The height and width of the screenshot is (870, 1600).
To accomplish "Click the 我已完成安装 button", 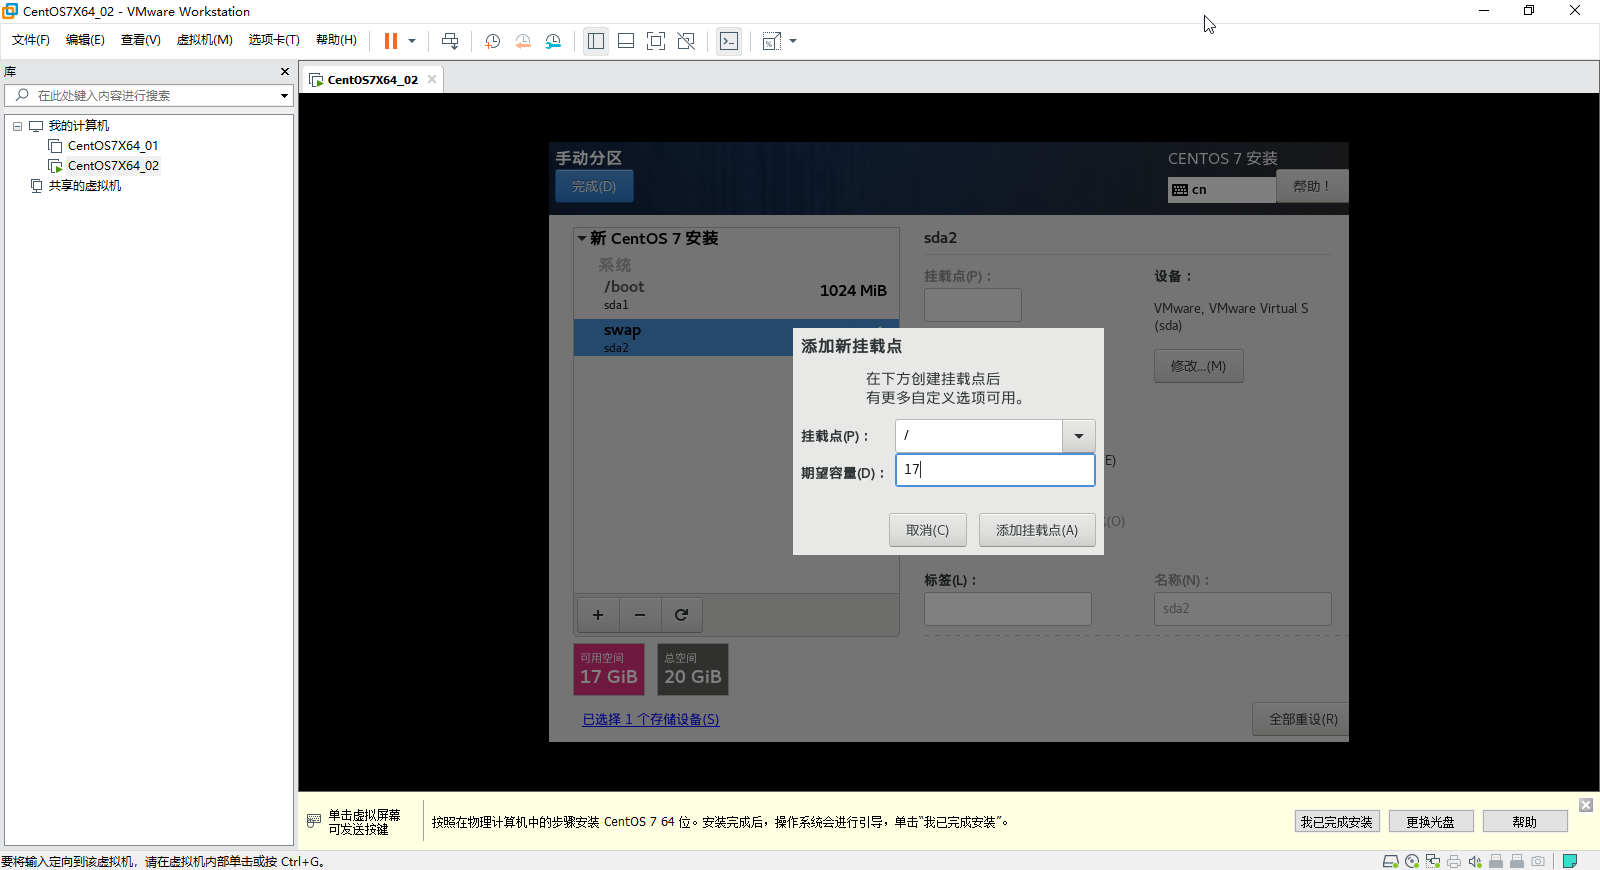I will tap(1336, 822).
